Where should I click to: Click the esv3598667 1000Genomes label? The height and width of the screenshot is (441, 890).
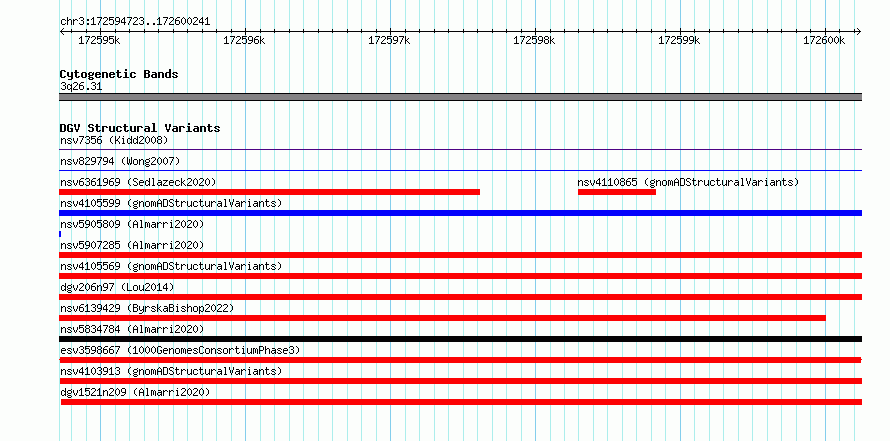tap(180, 350)
